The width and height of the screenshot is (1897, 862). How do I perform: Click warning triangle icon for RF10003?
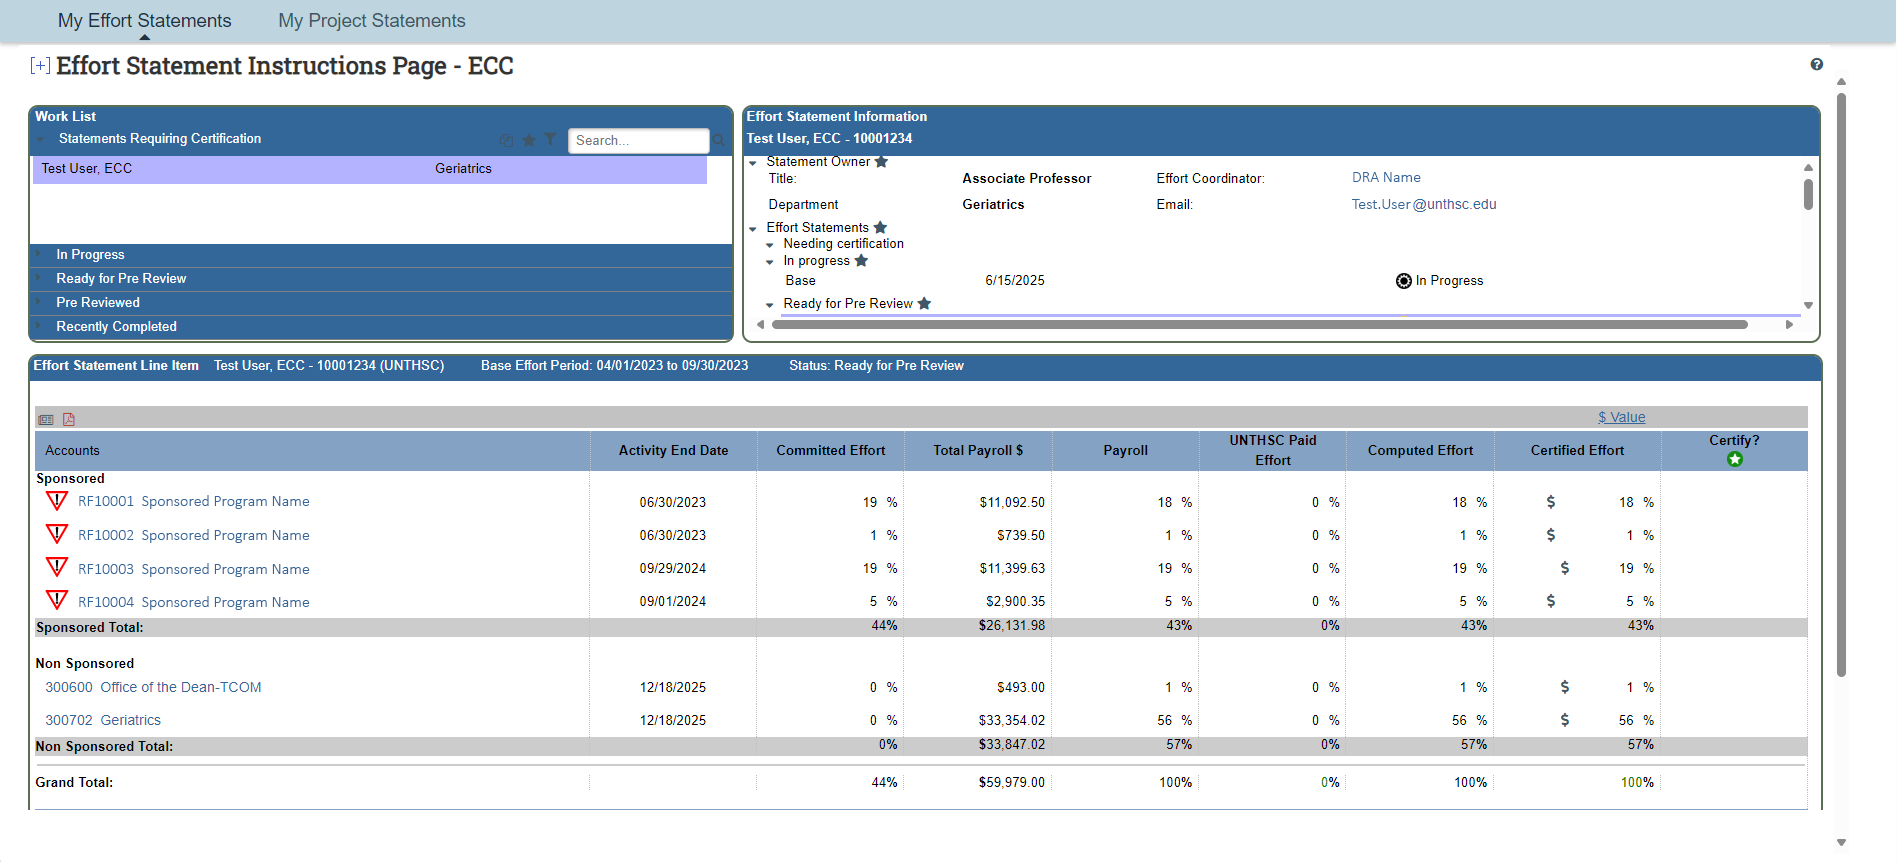57,568
